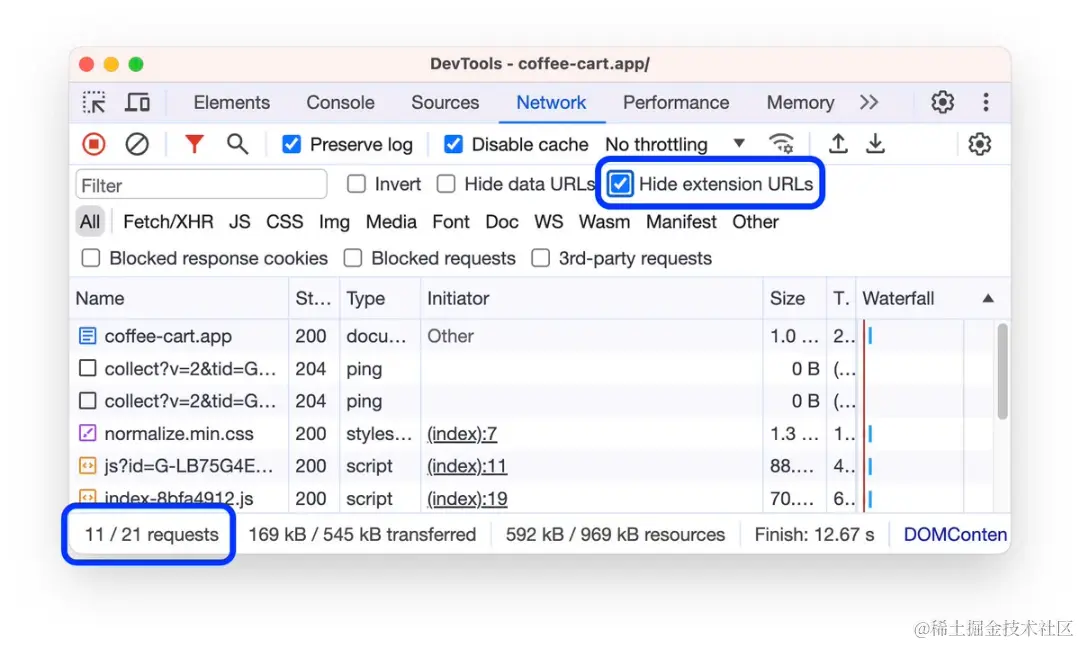1080x645 pixels.
Task: Filter requests by Font
Action: [x=450, y=222]
